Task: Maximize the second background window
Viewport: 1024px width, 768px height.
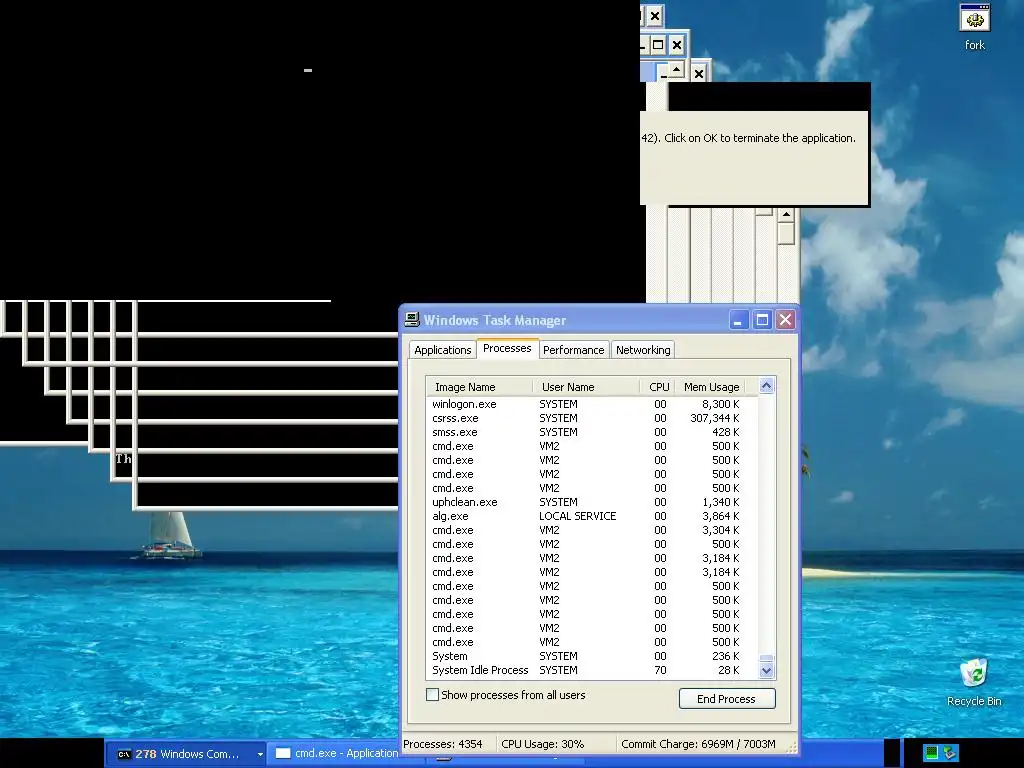Action: [x=658, y=45]
